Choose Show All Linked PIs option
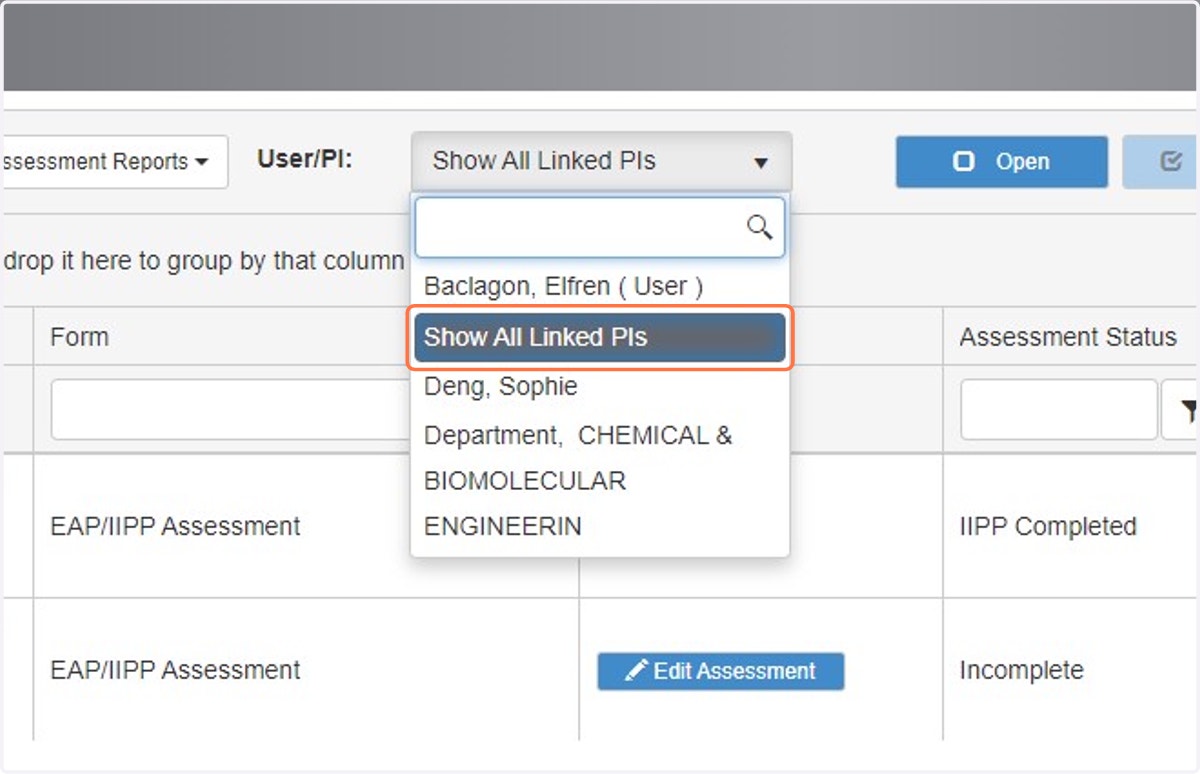Screen dimensions: 1200x774 (600, 338)
